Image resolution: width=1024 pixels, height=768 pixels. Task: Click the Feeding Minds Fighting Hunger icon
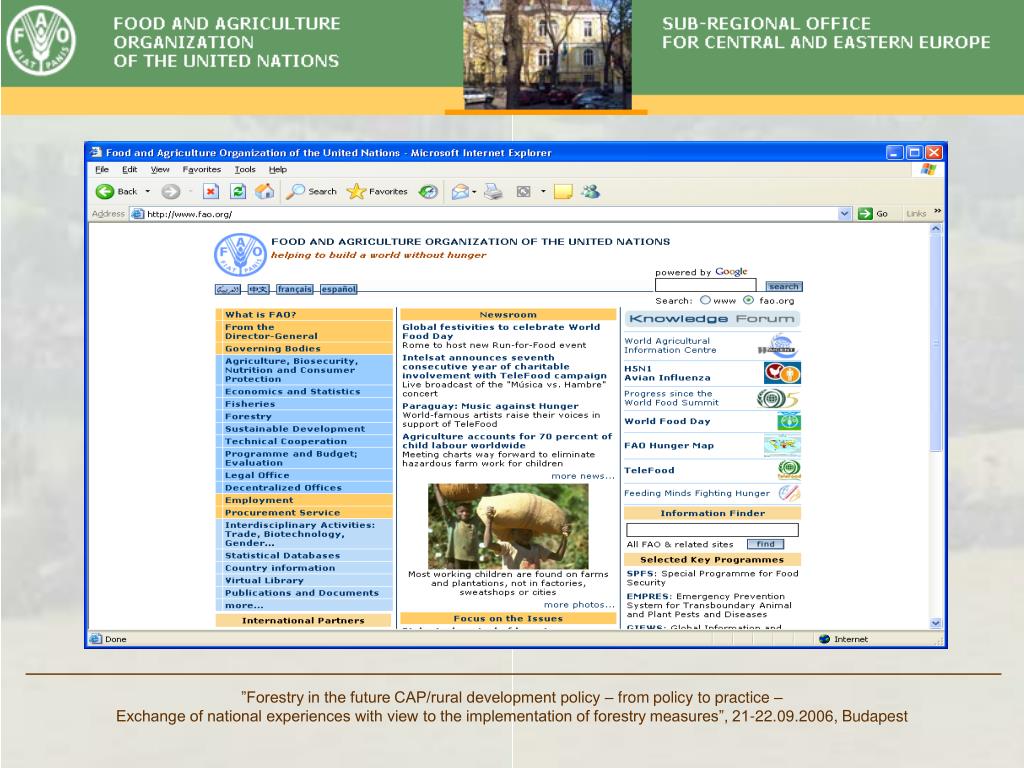coord(789,493)
